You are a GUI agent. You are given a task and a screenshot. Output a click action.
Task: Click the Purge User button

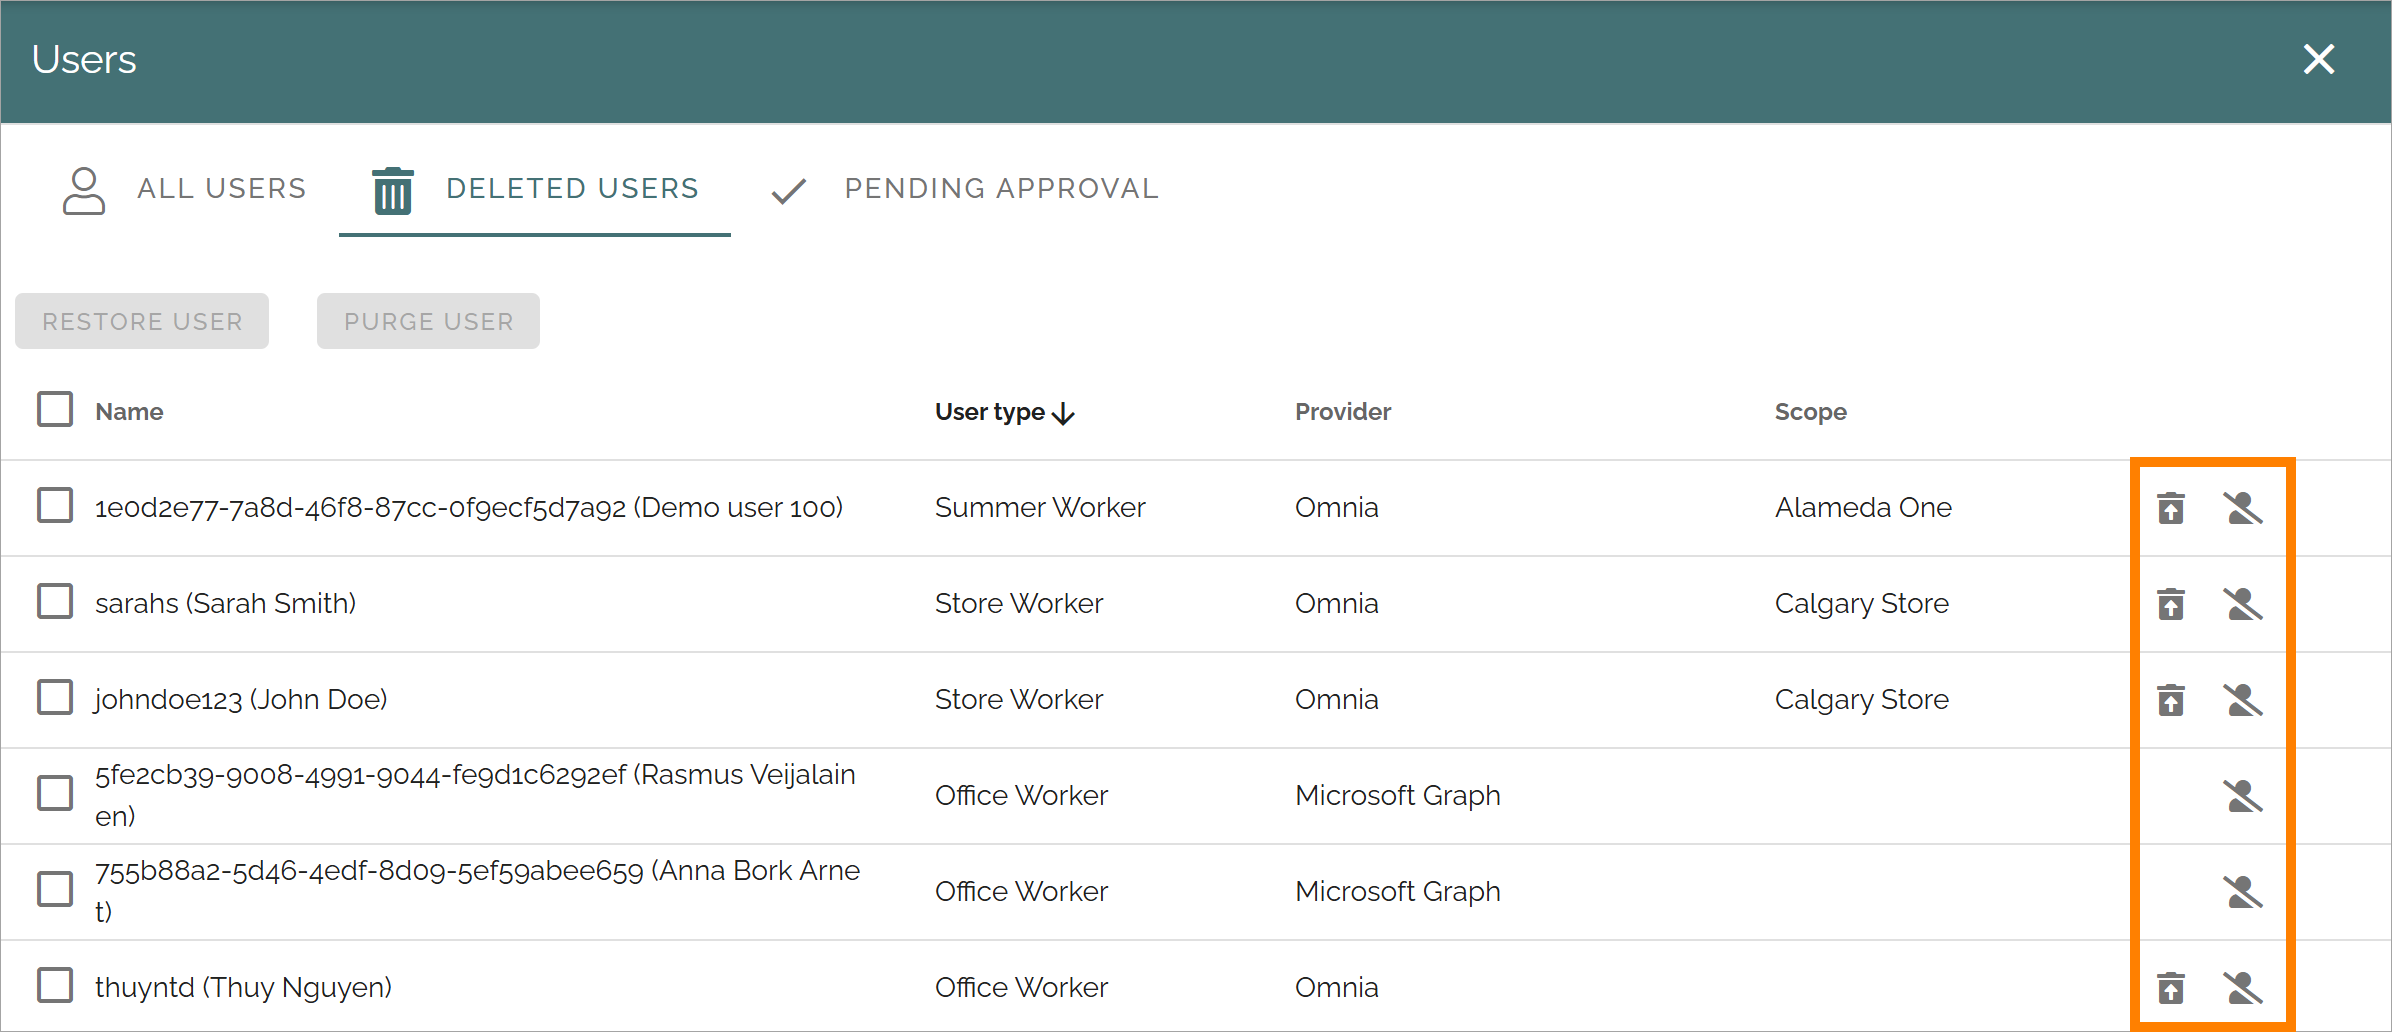pos(428,321)
